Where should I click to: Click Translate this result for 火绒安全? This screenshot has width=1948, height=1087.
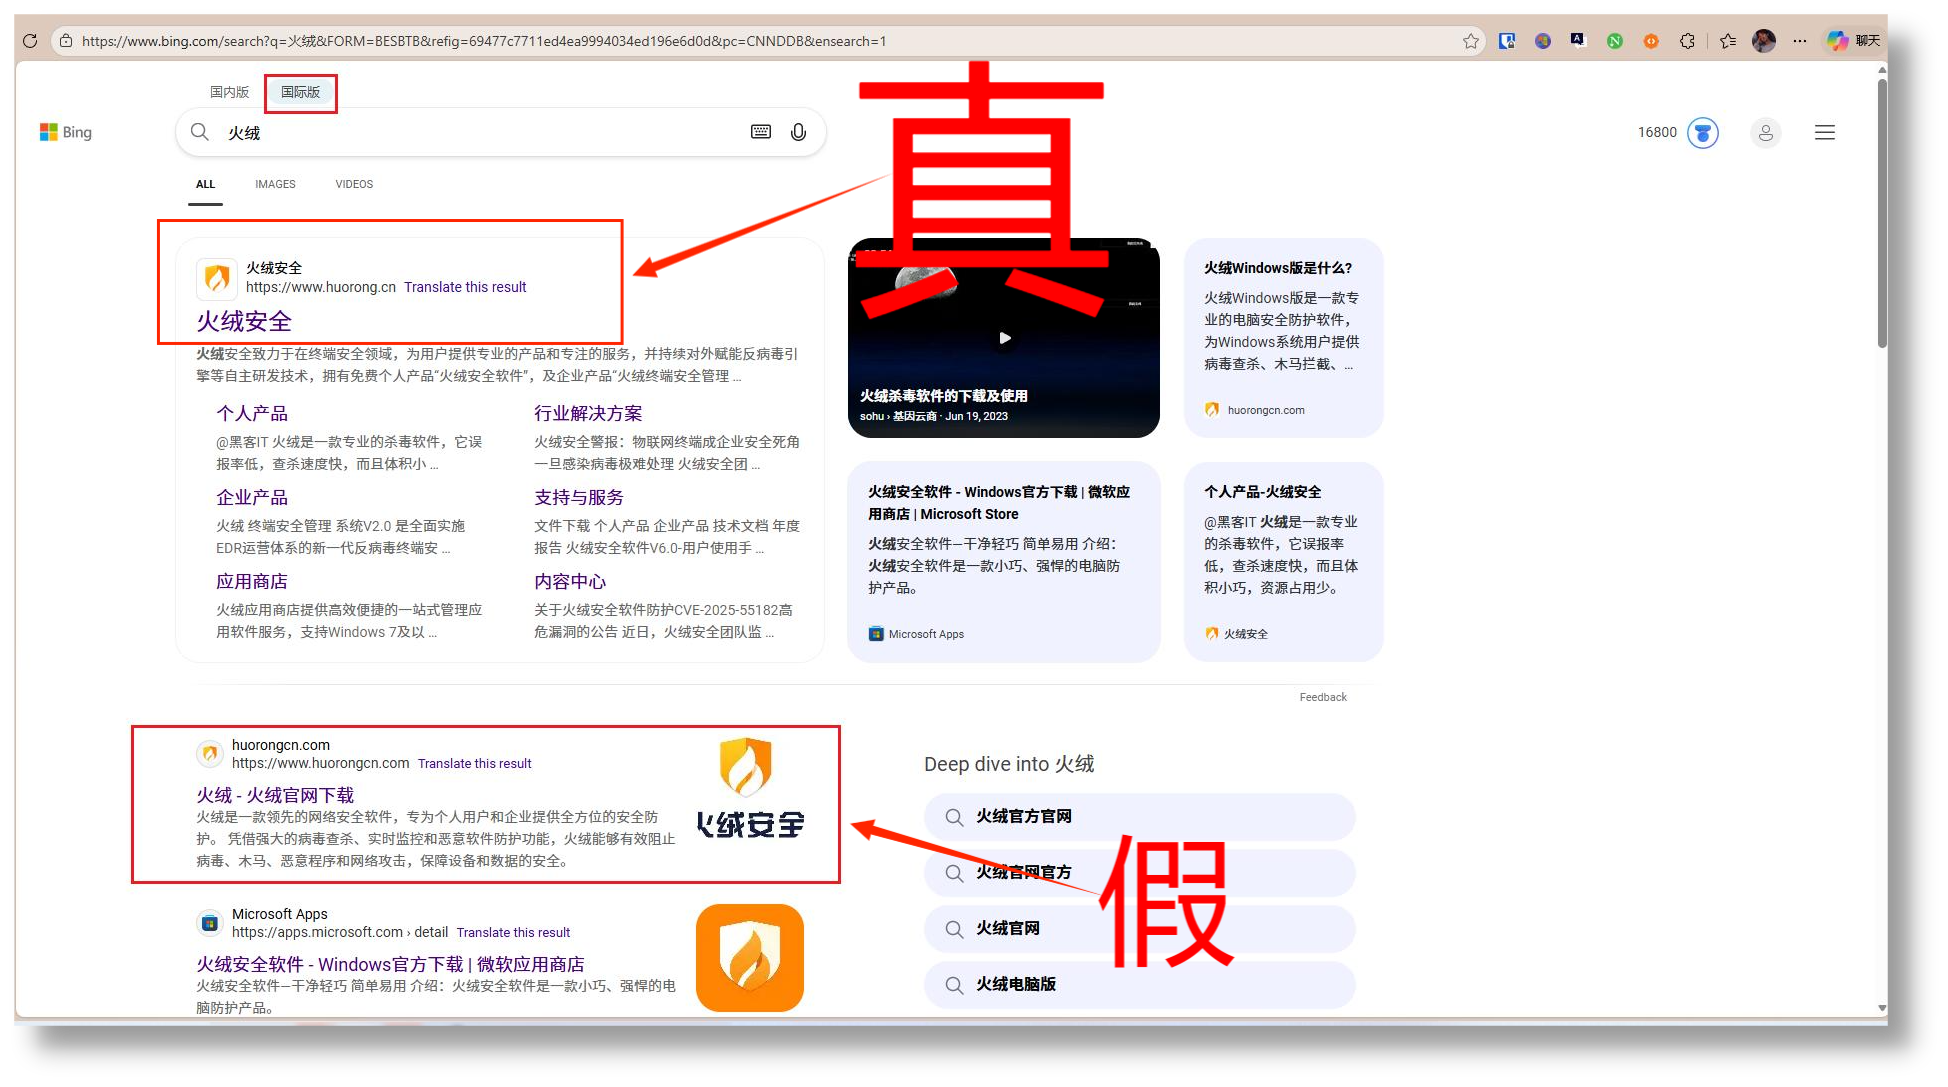click(x=465, y=287)
